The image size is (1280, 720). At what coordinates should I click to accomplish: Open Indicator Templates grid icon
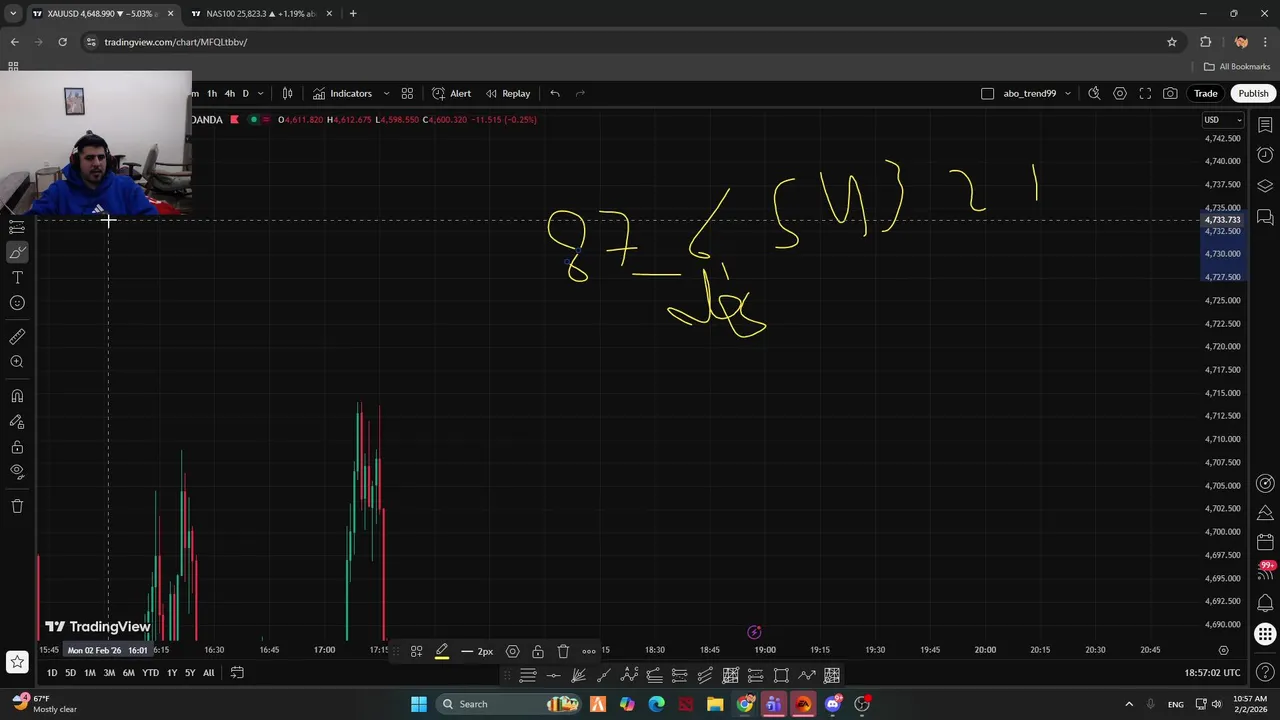pyautogui.click(x=407, y=93)
